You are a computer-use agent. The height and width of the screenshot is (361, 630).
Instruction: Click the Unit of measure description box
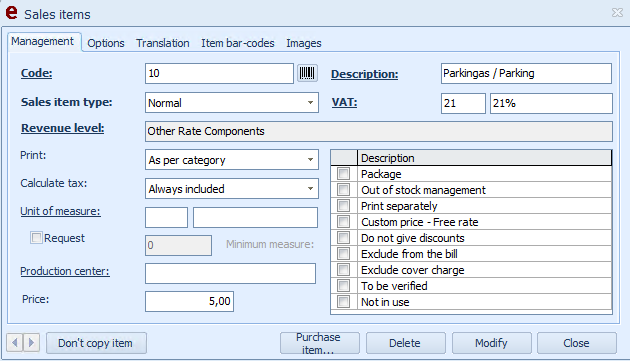256,217
